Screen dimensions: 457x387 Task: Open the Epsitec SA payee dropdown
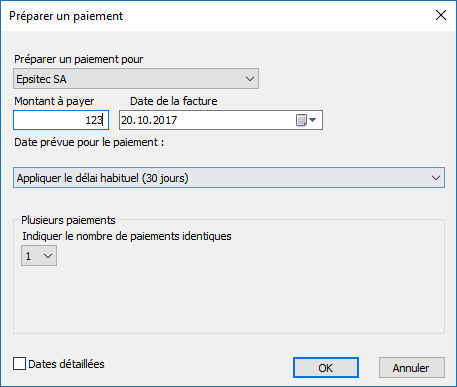coord(136,79)
